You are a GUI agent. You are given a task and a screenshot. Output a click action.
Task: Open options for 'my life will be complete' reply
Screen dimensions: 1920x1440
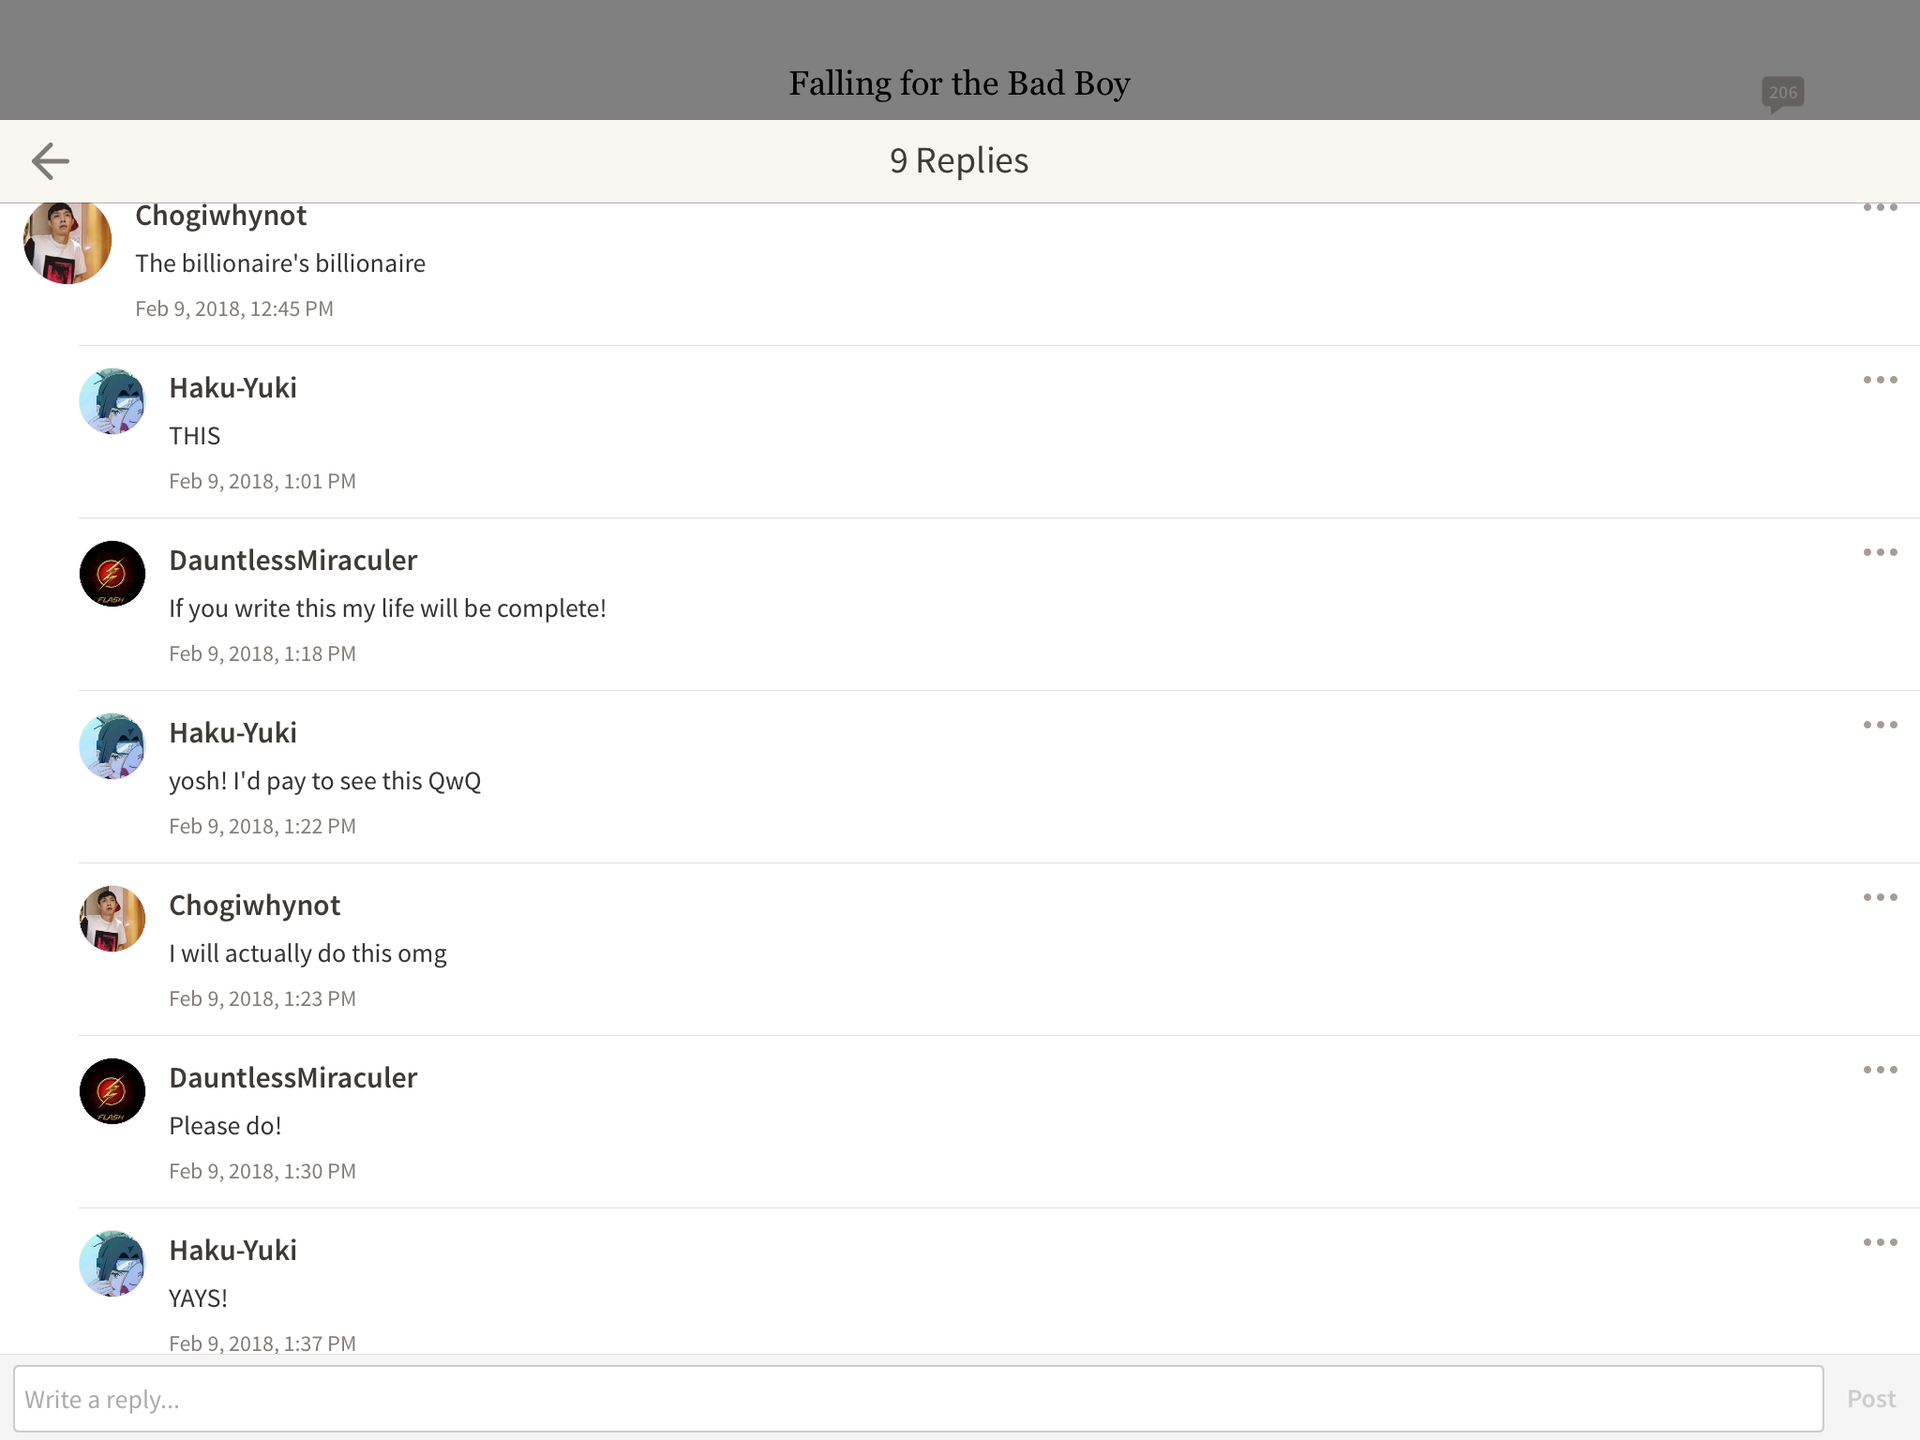coord(1880,552)
